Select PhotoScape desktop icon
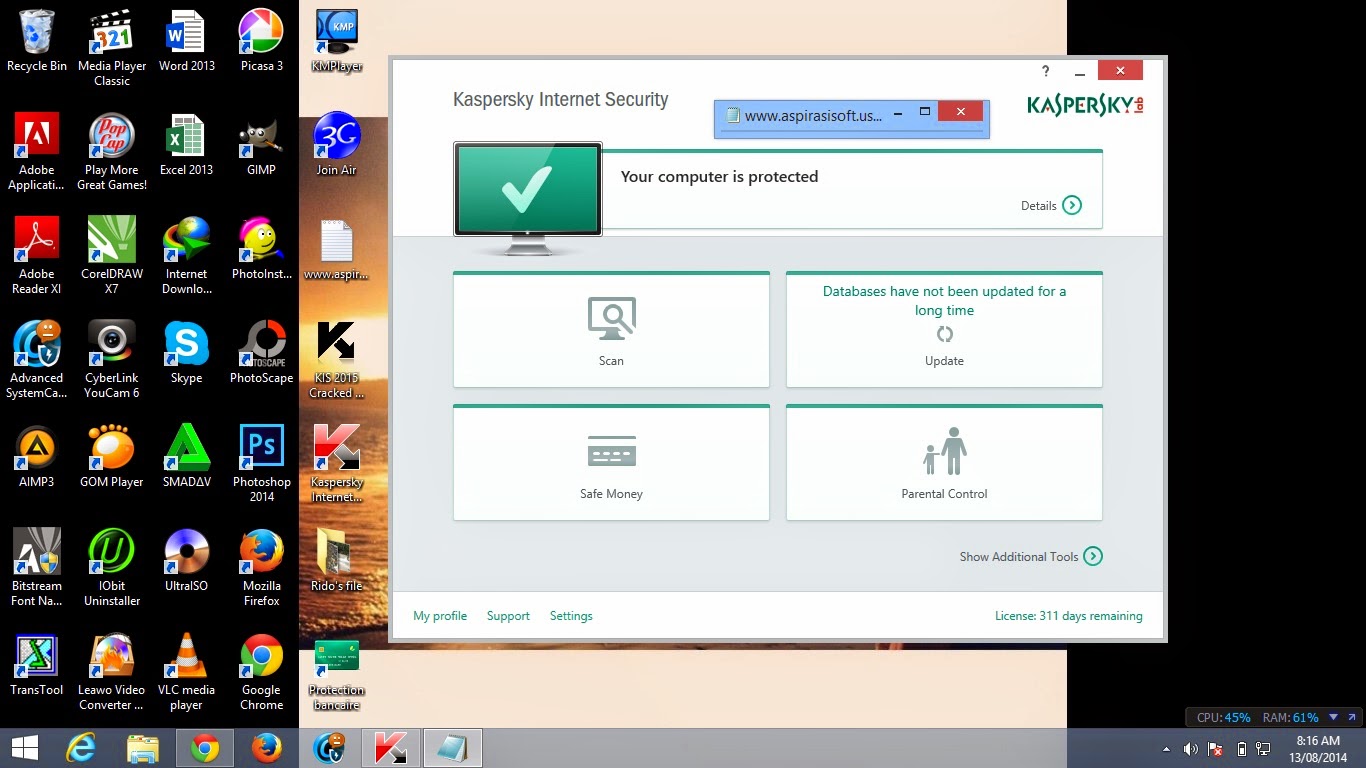 pos(261,352)
